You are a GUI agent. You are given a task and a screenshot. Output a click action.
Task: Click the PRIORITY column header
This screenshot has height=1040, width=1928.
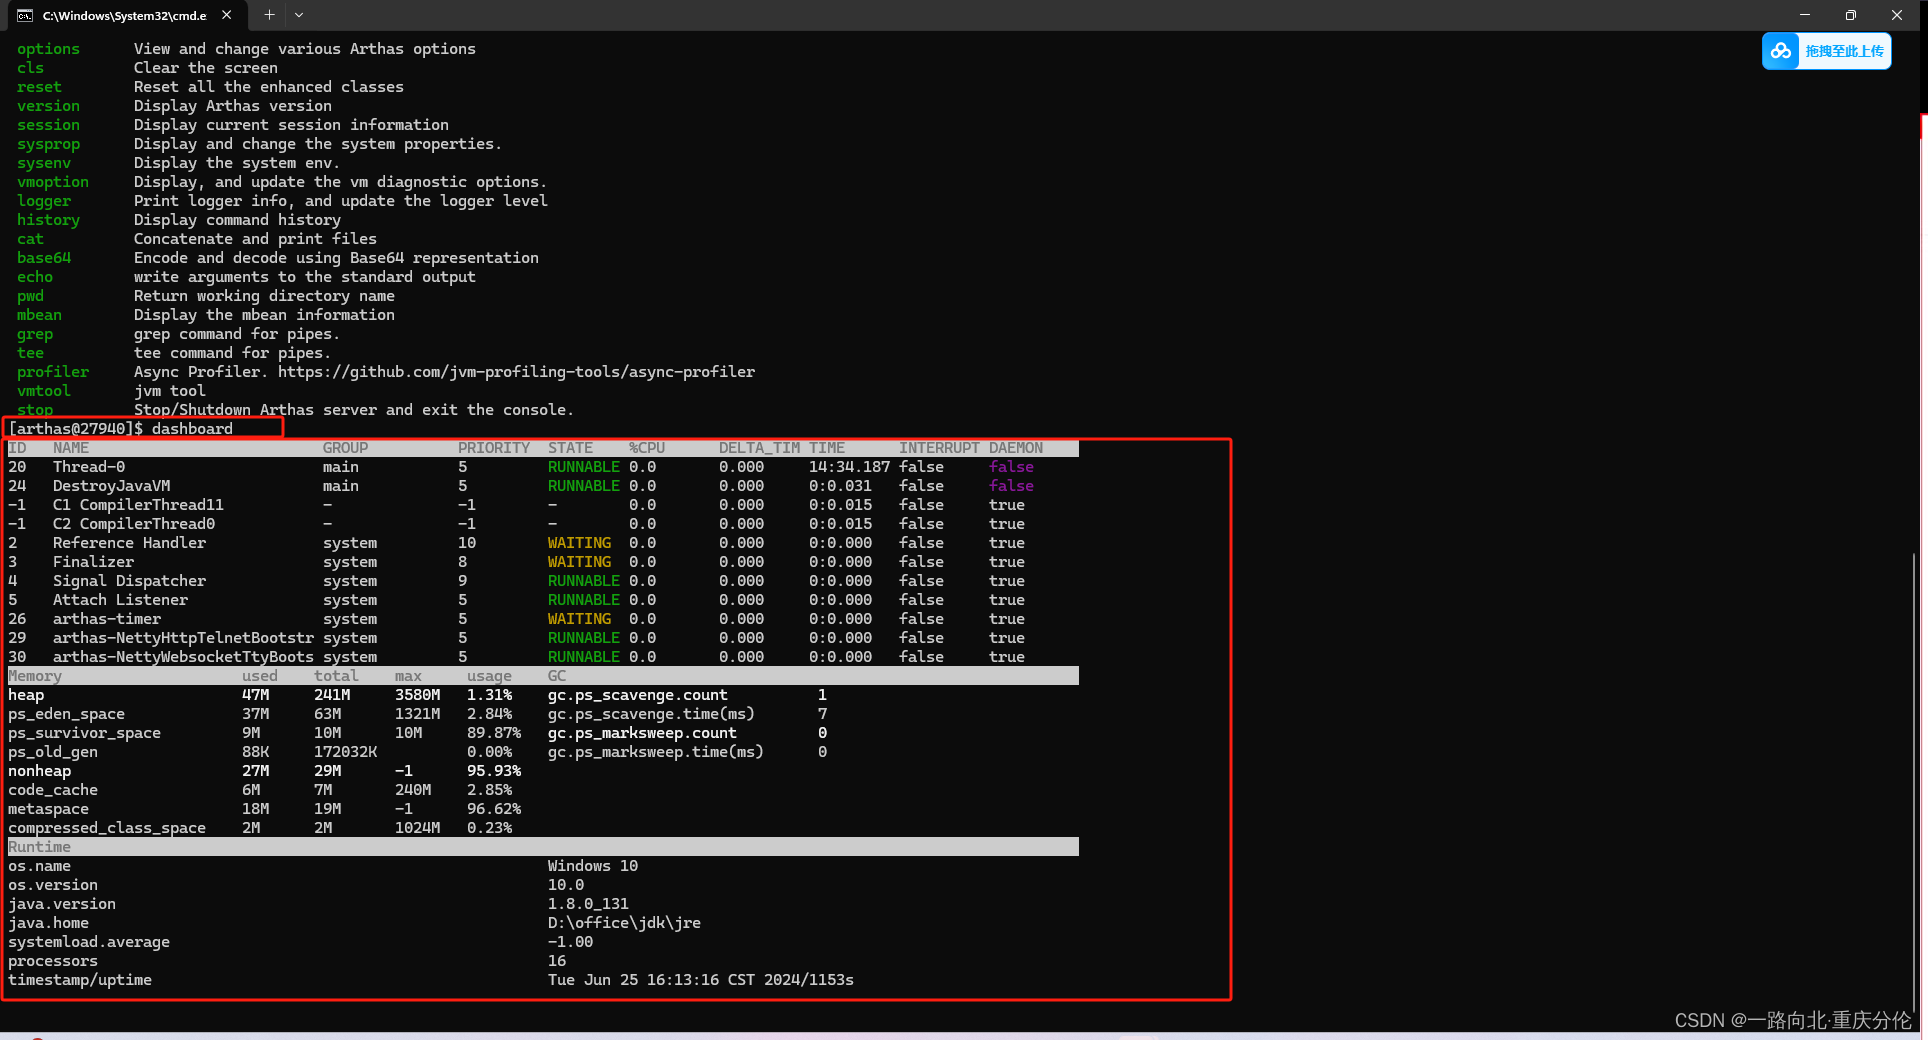[494, 448]
